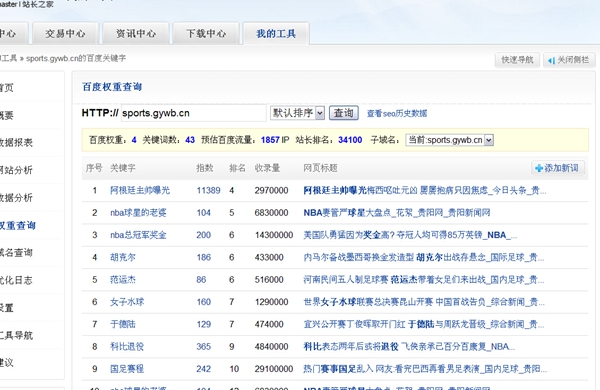600x390 pixels.
Task: Open the 查看seo历史数据 link
Action: 397,113
